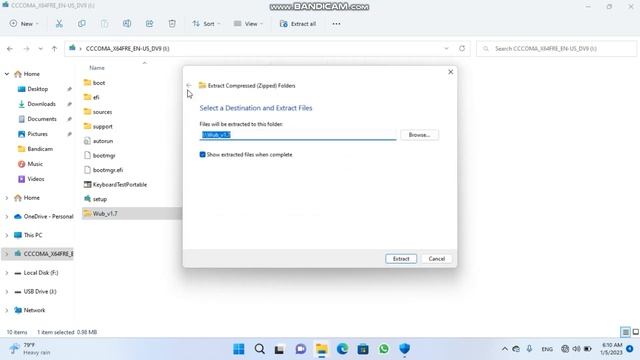Open taskbar Search
The height and width of the screenshot is (360, 640).
tap(260, 349)
